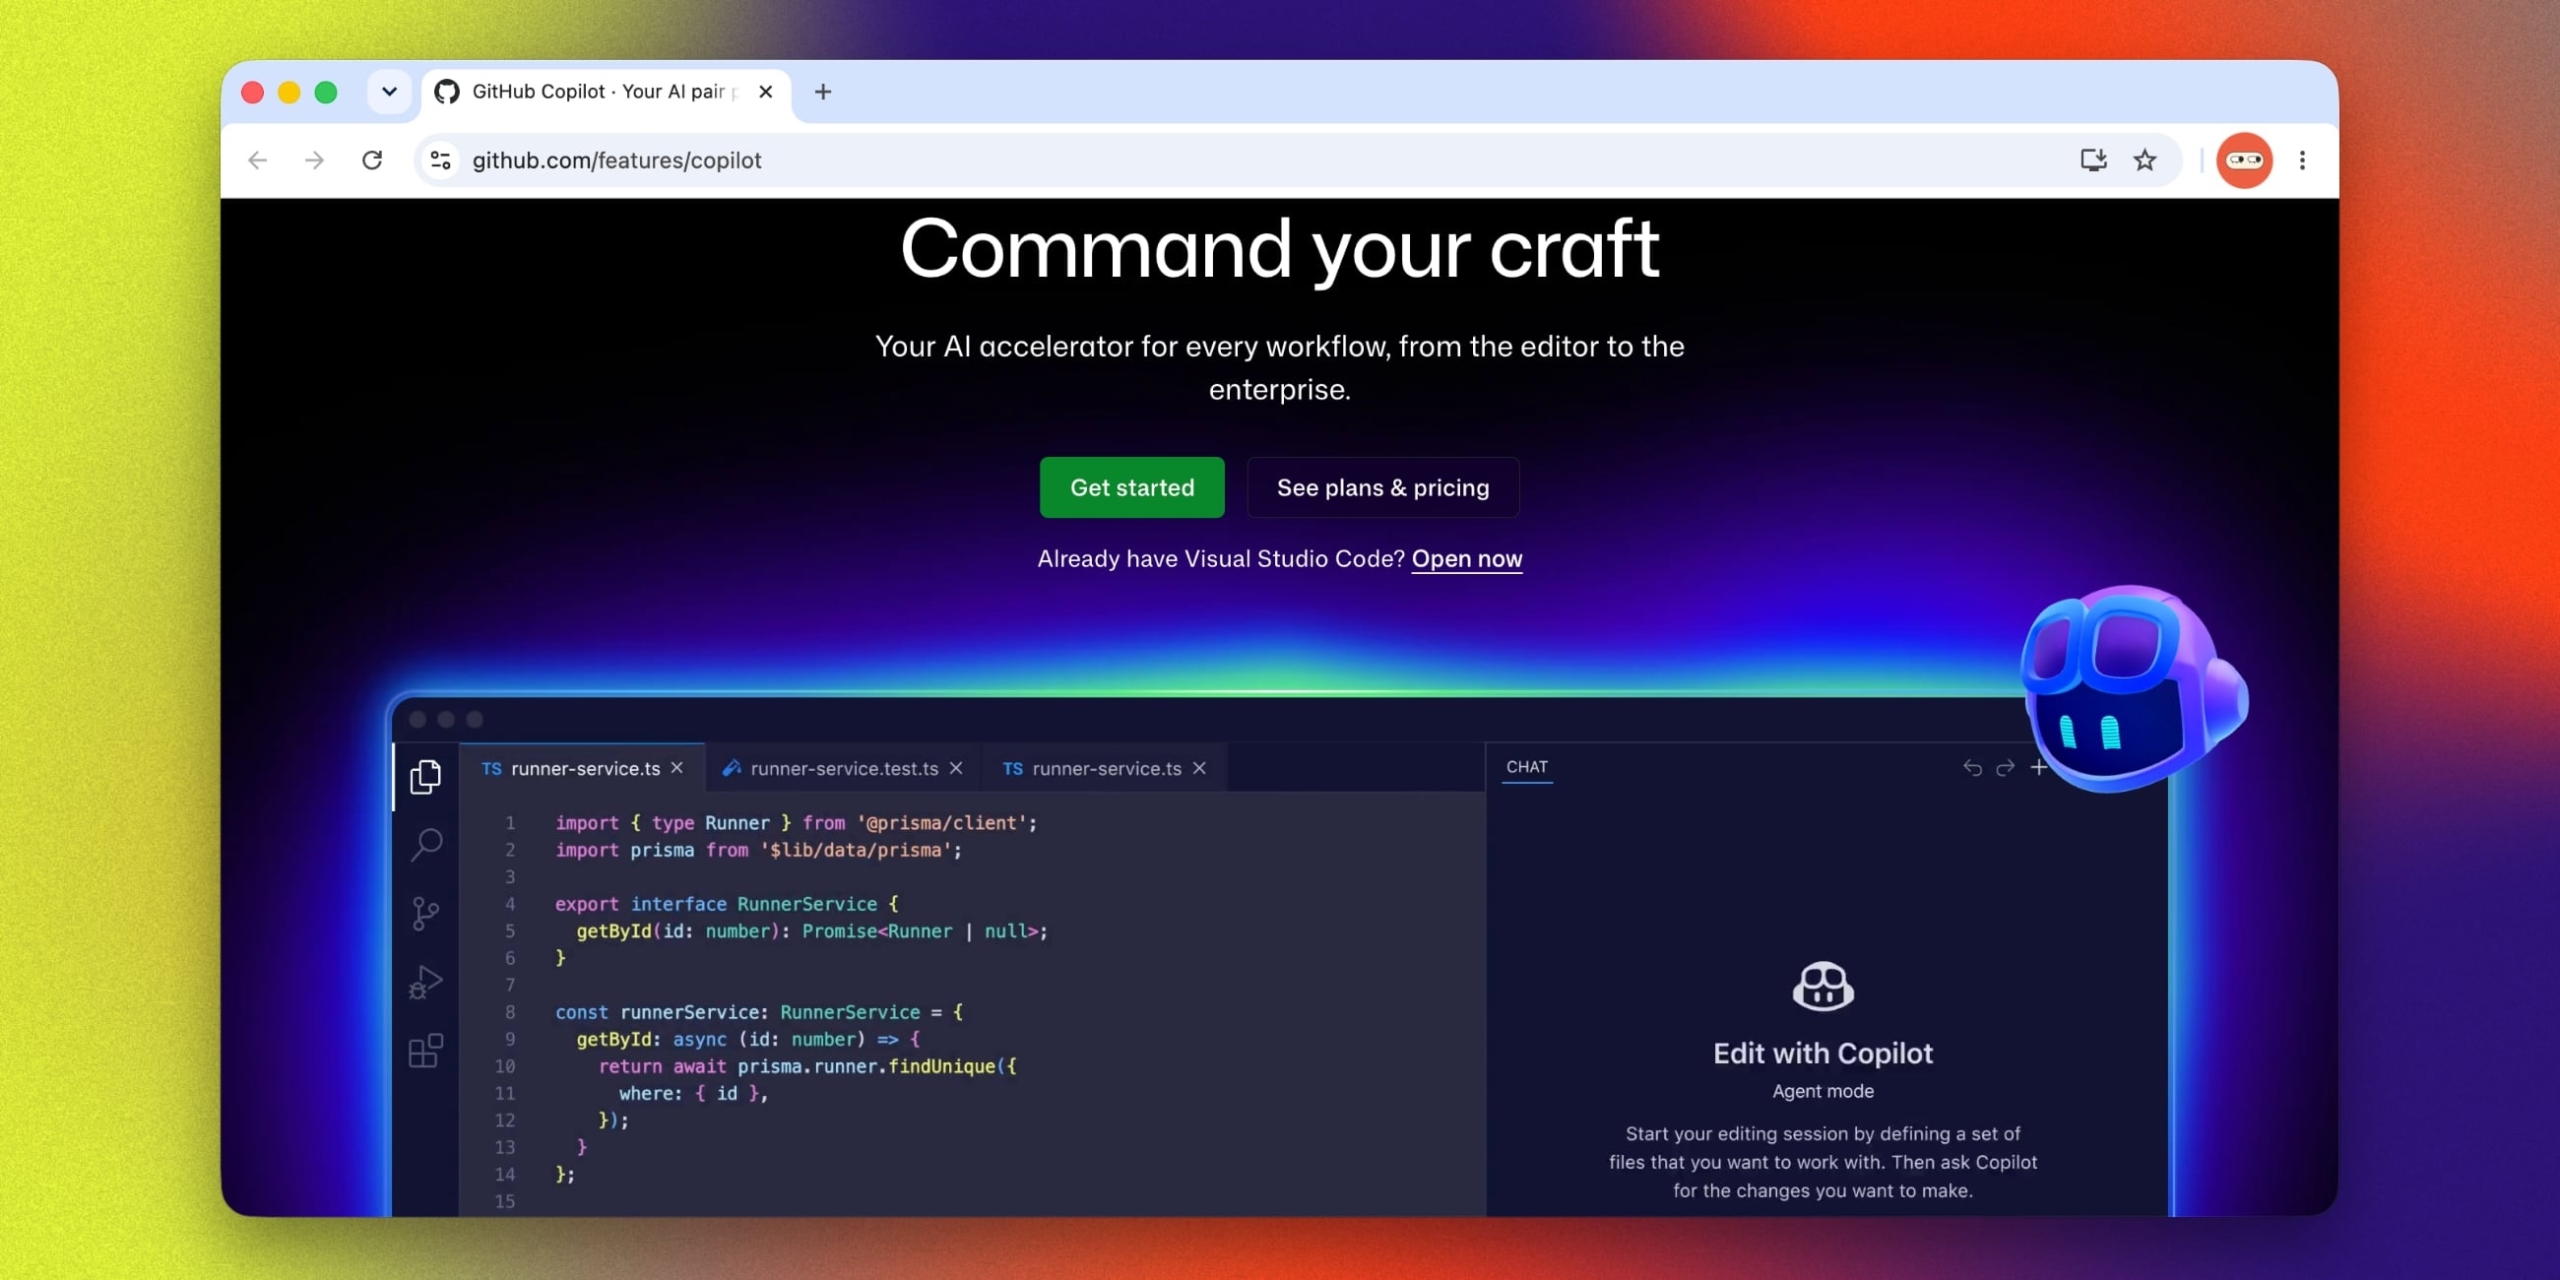The image size is (2560, 1280).
Task: Click the 'where: { id },' code line
Action: 693,1094
